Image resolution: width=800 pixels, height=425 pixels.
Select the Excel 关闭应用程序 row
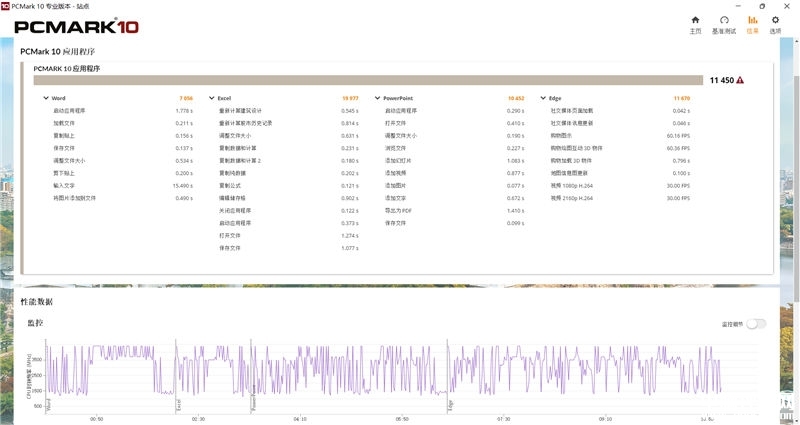pos(289,211)
